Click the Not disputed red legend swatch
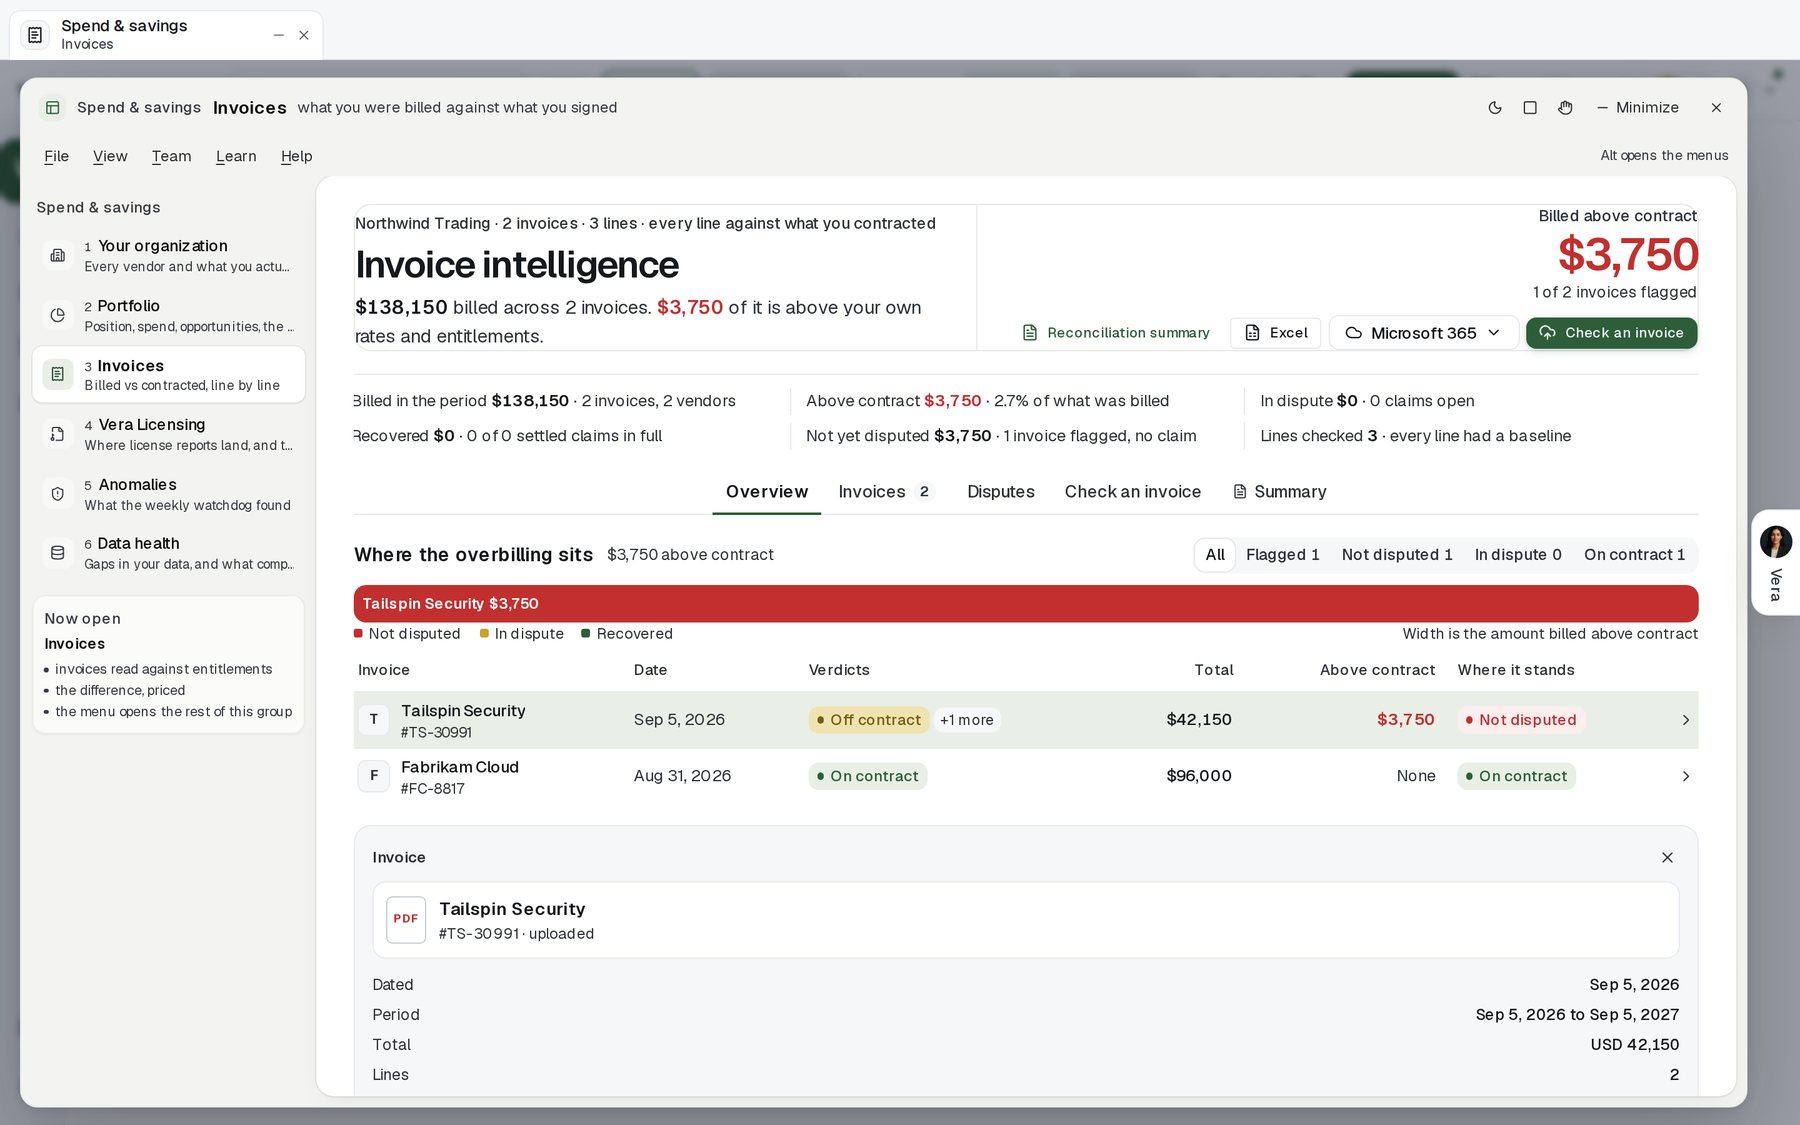The height and width of the screenshot is (1125, 1800). coord(358,634)
